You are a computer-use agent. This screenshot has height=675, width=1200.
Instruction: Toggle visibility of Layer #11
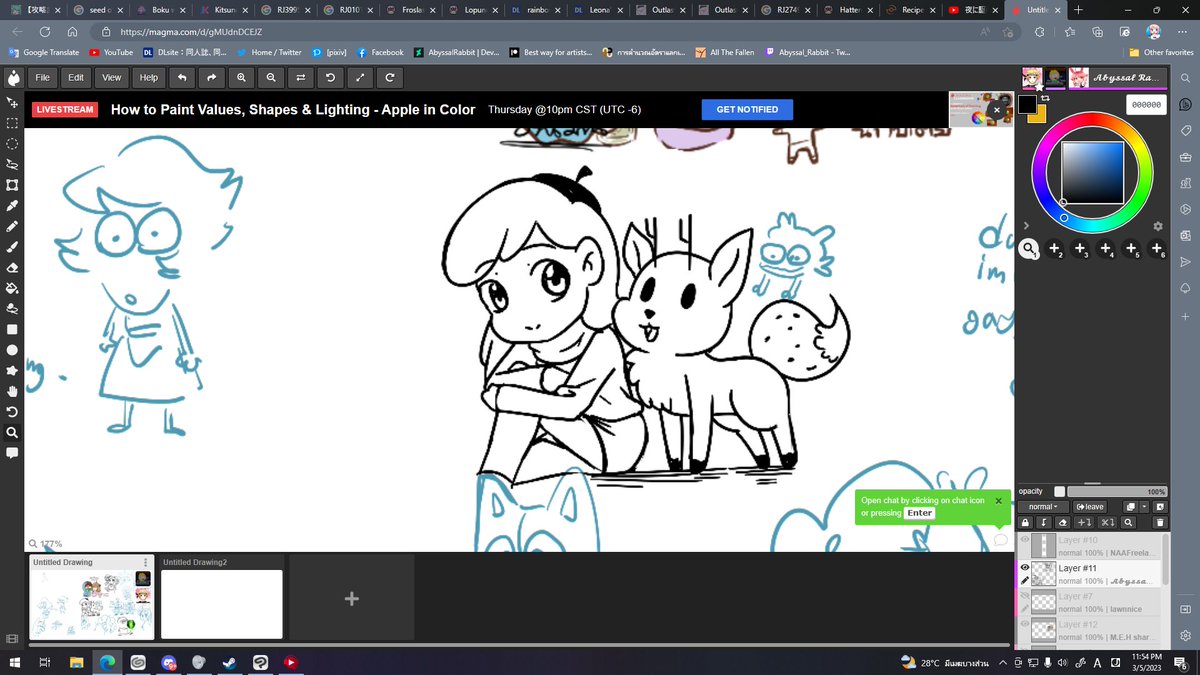(1025, 568)
